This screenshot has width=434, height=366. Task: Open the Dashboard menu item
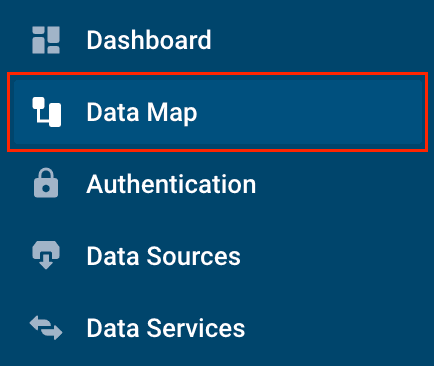217,40
